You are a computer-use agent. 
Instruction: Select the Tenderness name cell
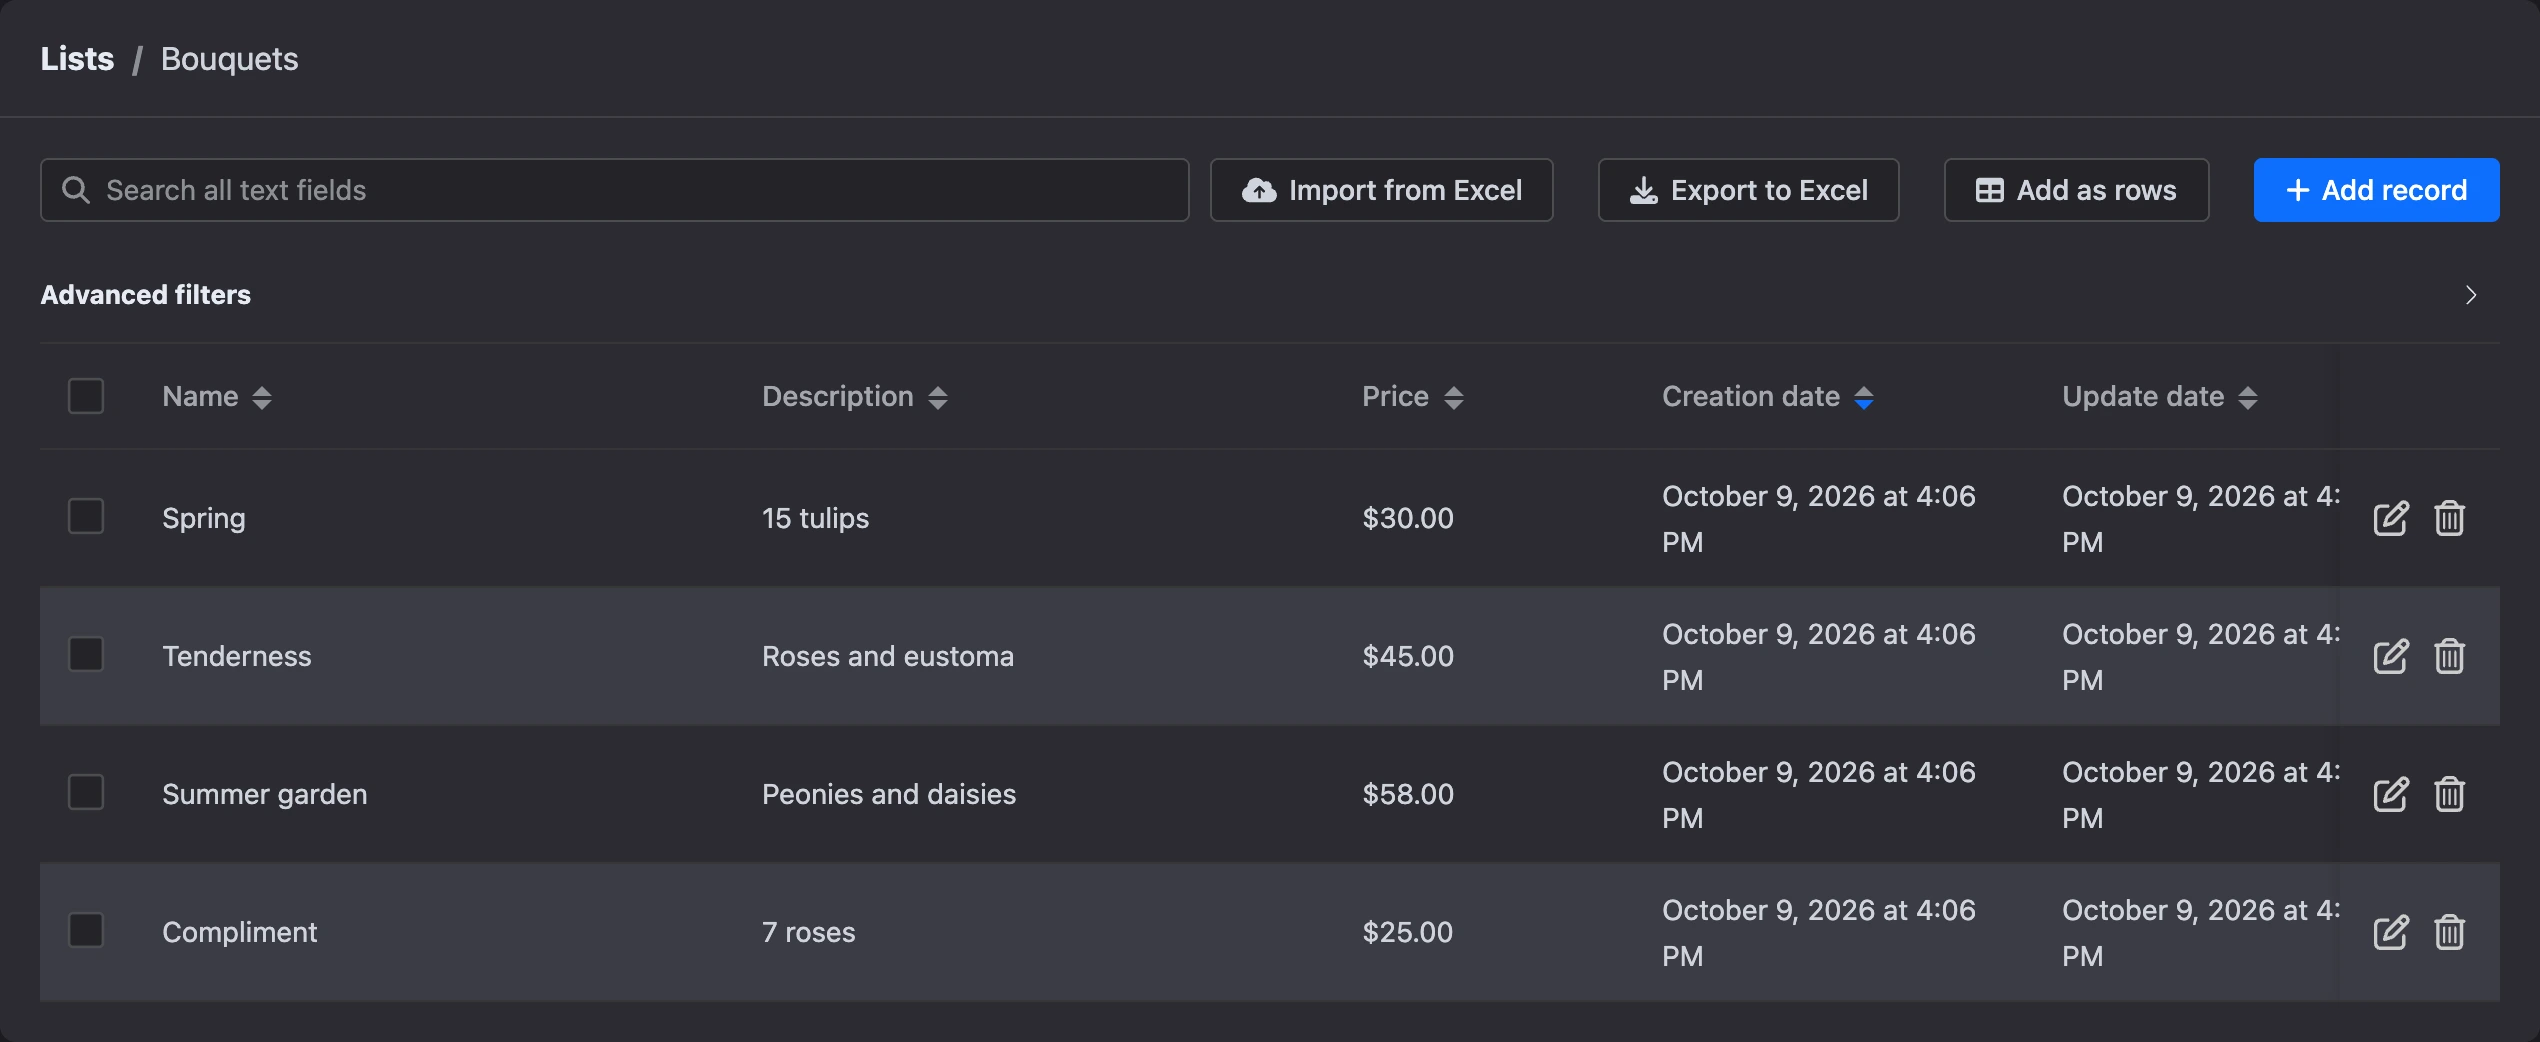[x=237, y=656]
